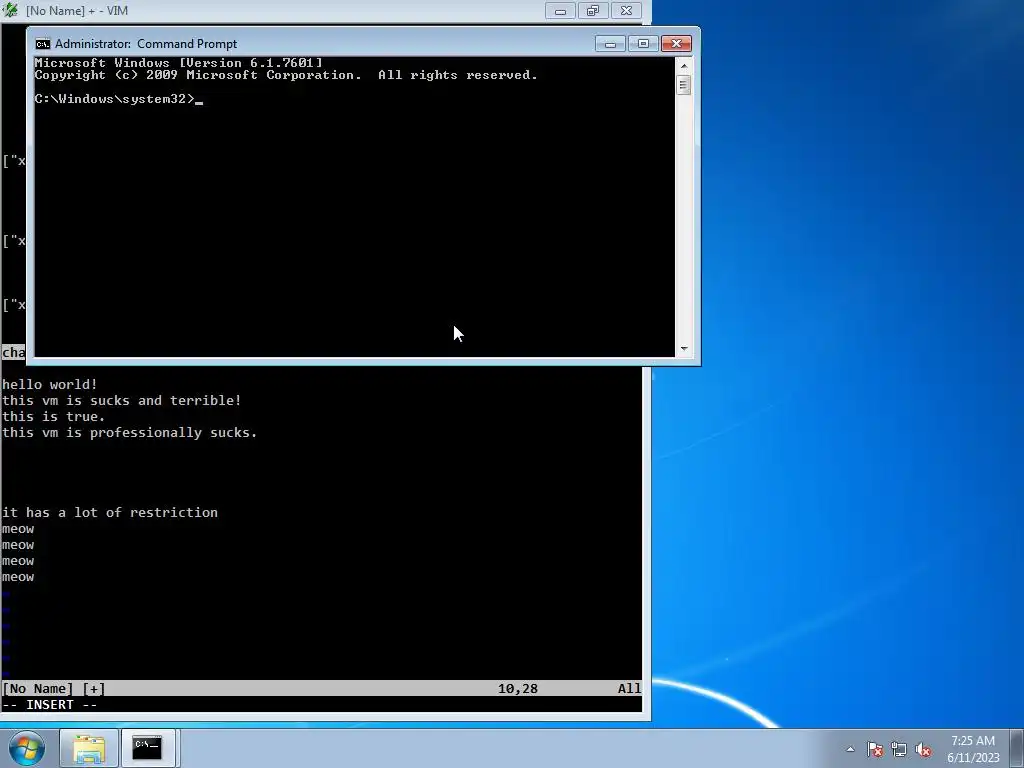Image resolution: width=1024 pixels, height=768 pixels.
Task: Open the VIM window system menu icon
Action: (x=10, y=10)
